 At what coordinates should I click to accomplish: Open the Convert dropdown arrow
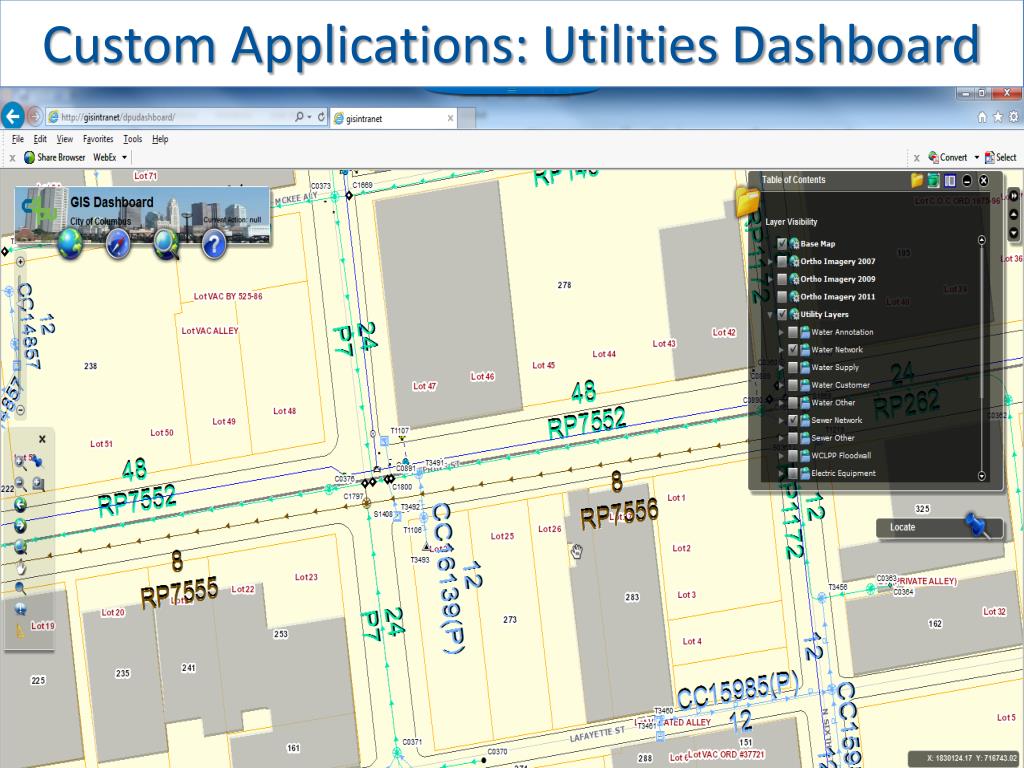(x=976, y=157)
